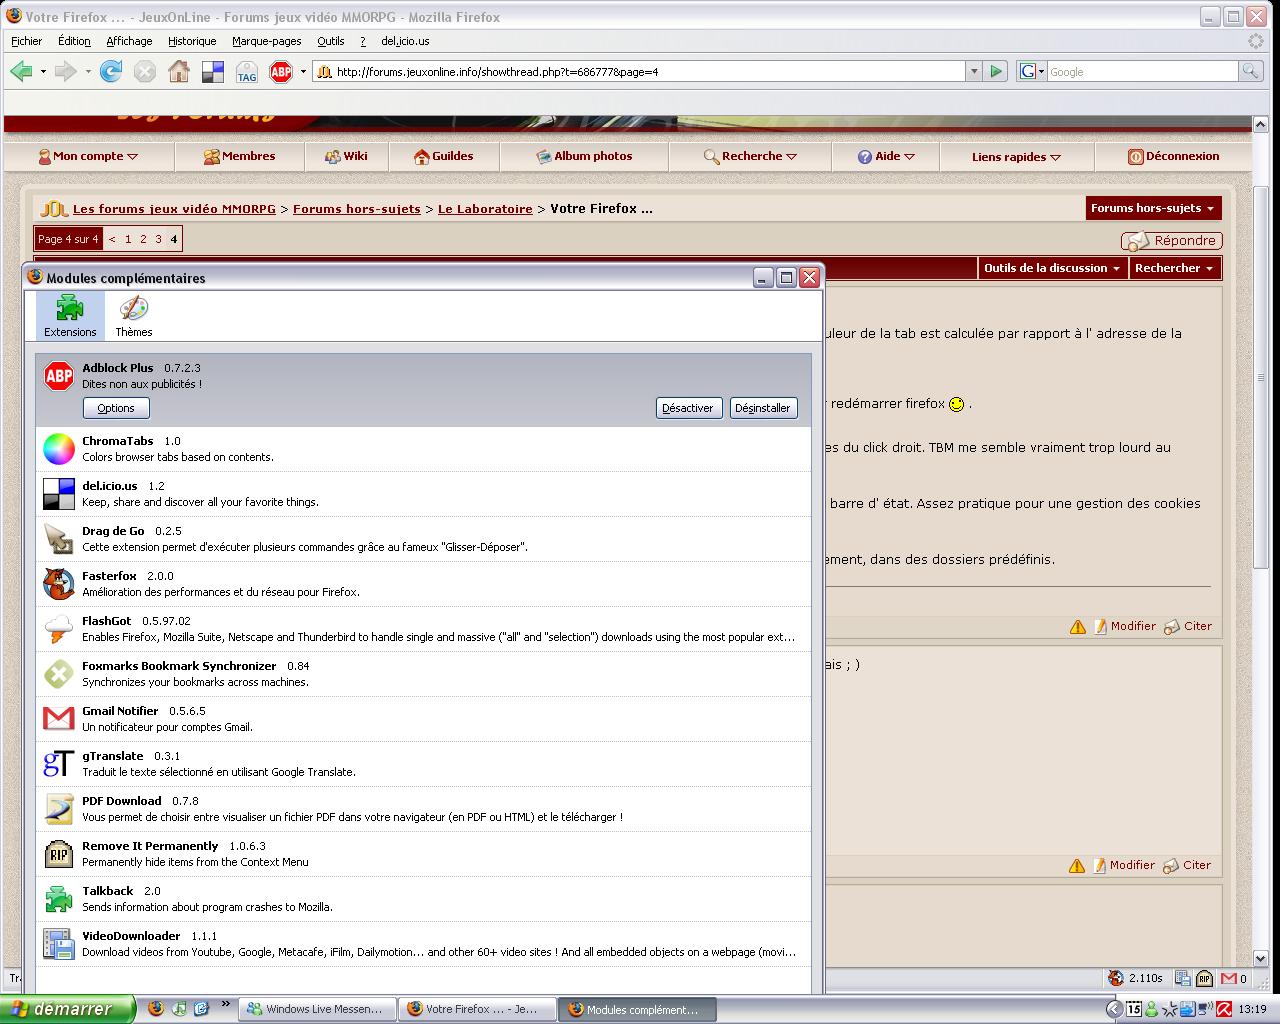Go to the Home page icon
This screenshot has height=1024, width=1280.
(179, 71)
